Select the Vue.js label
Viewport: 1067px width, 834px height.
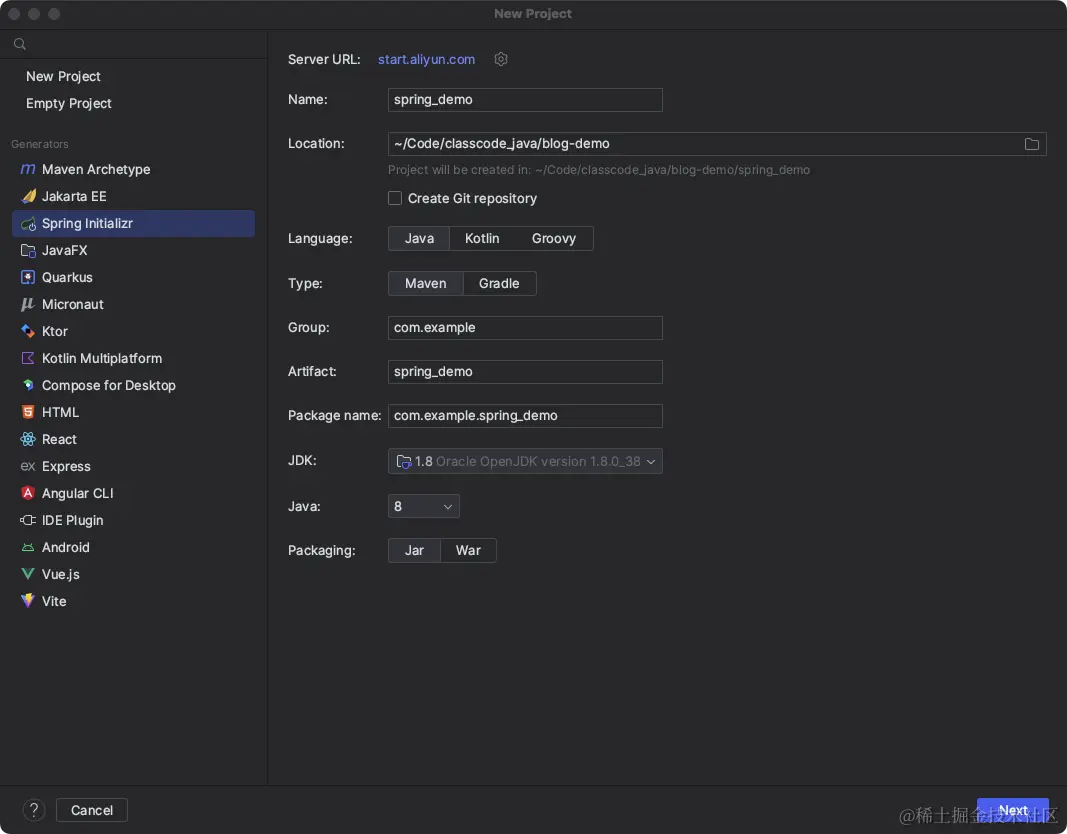click(x=61, y=575)
